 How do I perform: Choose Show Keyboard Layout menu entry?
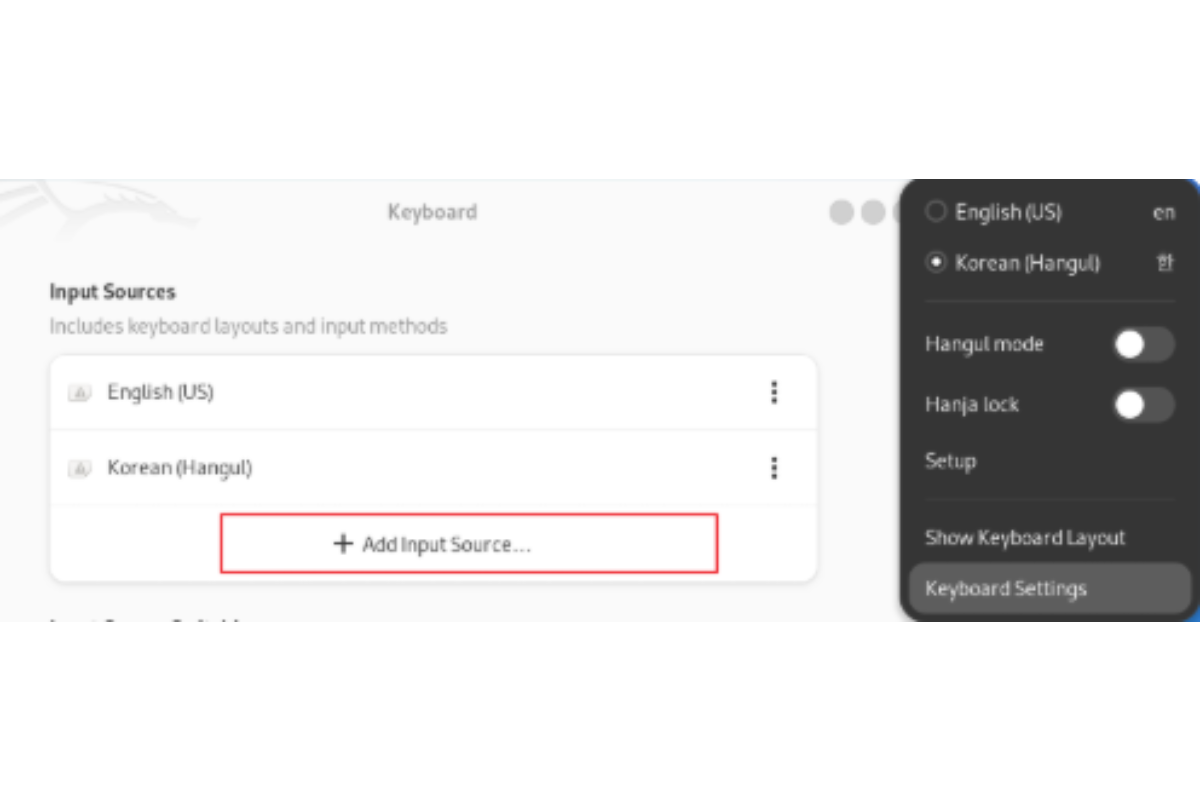pyautogui.click(x=1025, y=538)
